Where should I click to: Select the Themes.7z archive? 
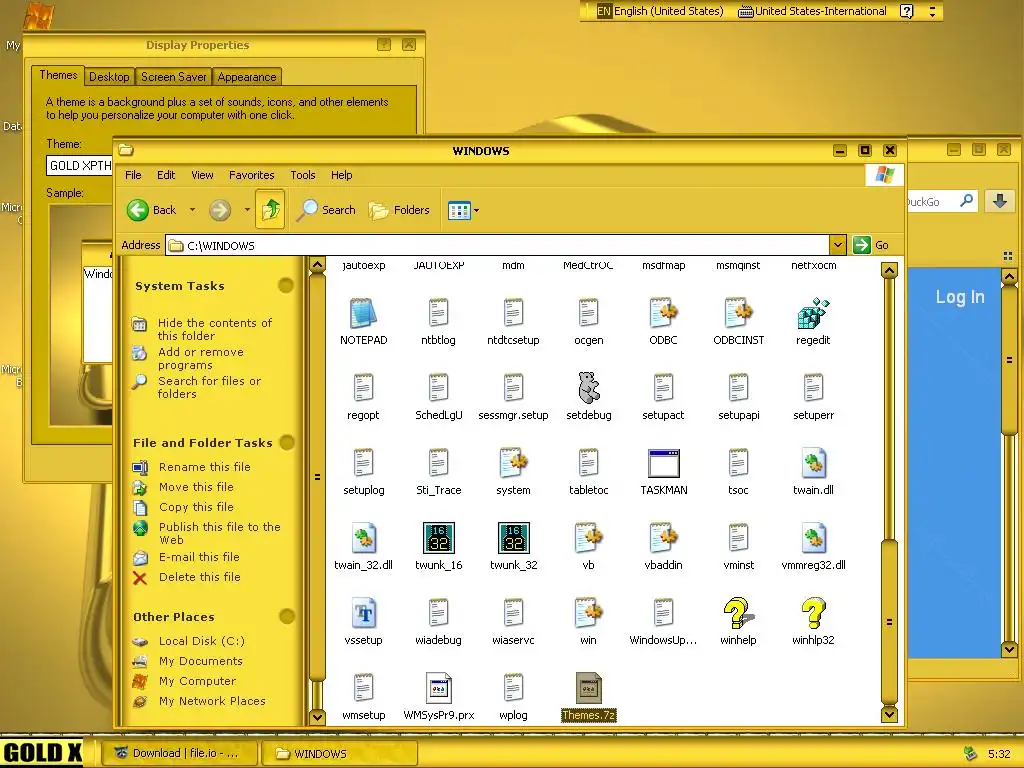(588, 697)
